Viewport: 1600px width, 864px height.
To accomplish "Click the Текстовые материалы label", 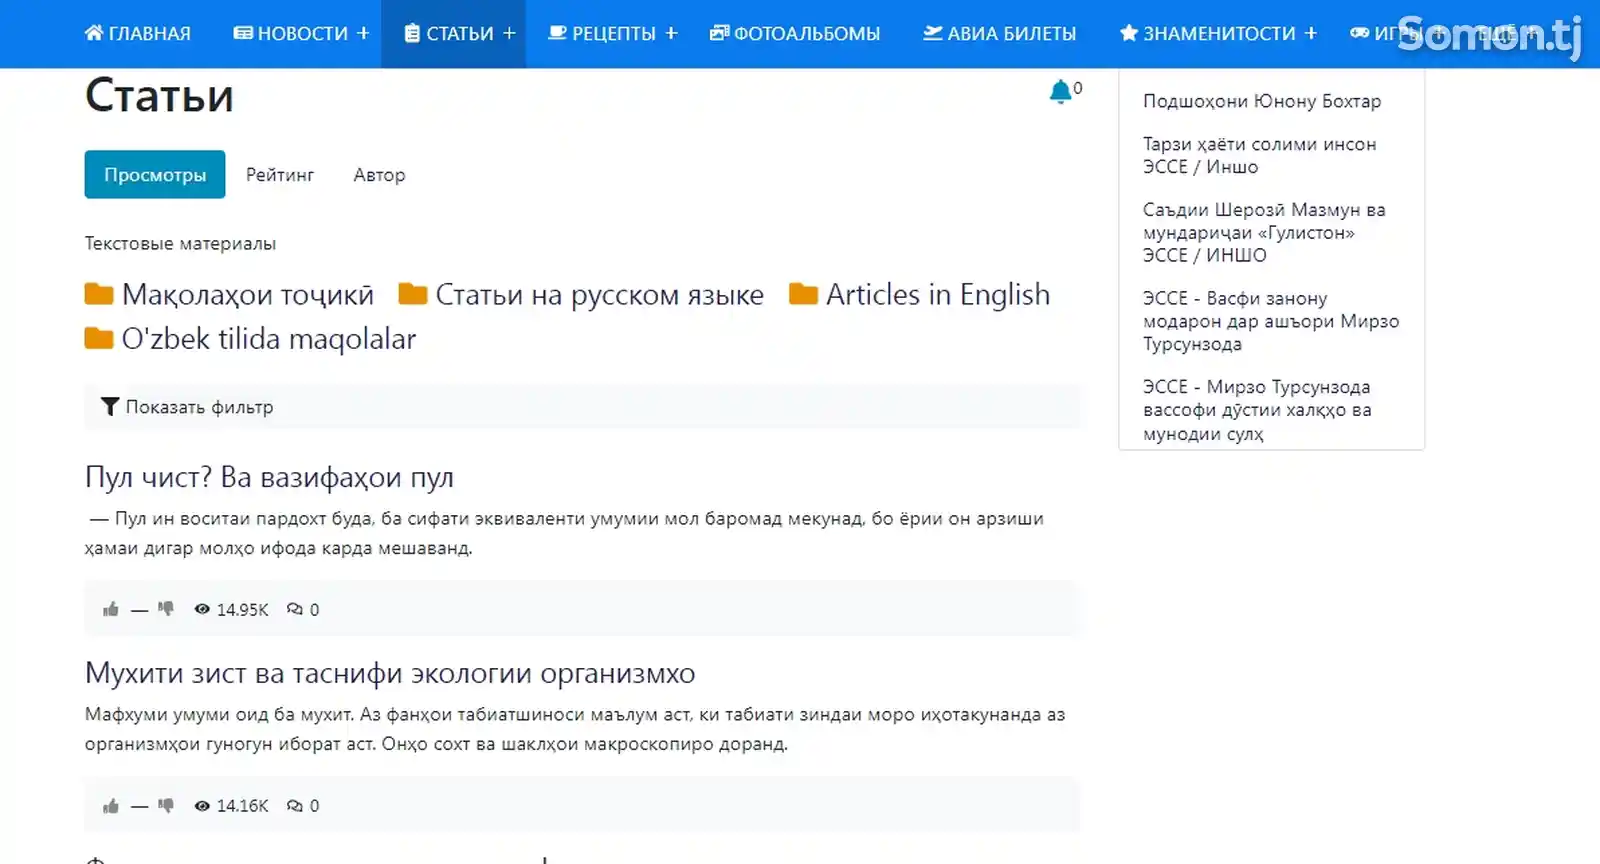I will [x=180, y=243].
